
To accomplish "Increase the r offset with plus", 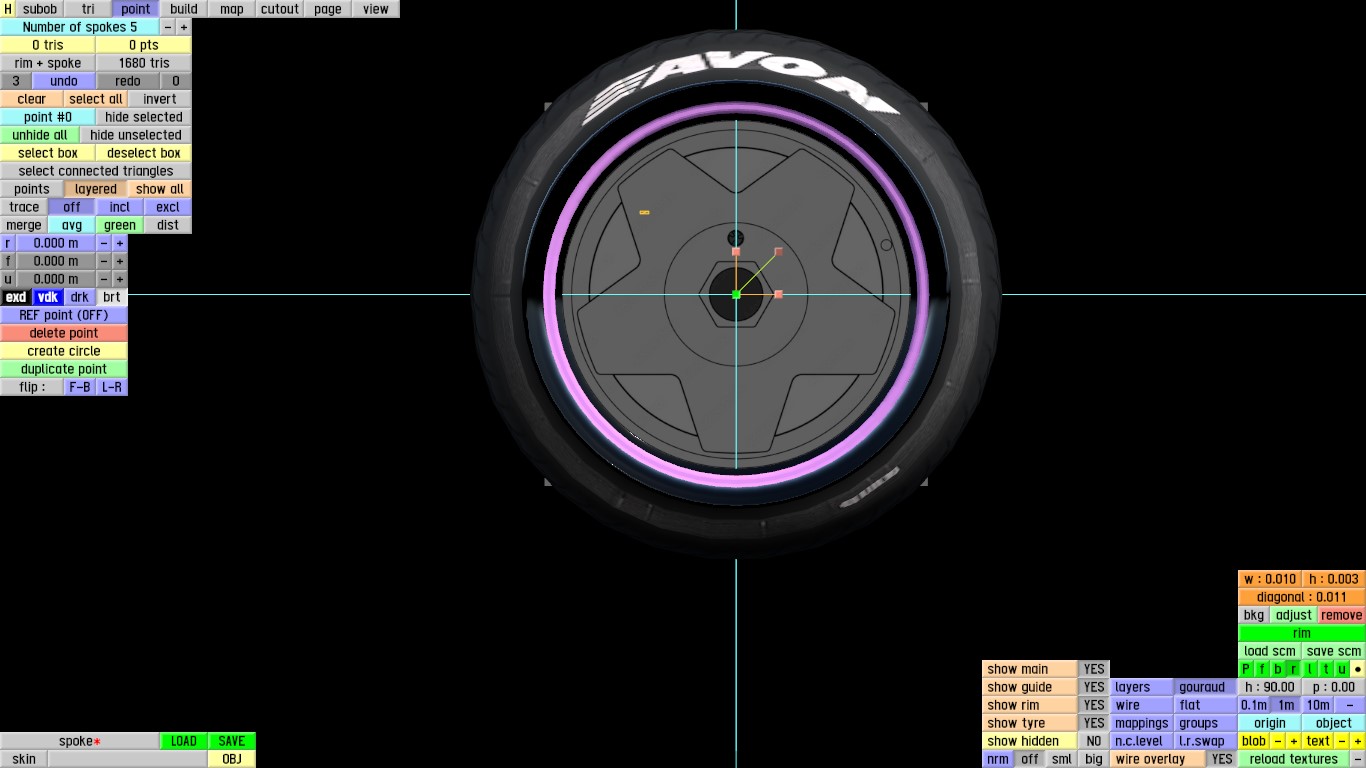I will point(120,243).
